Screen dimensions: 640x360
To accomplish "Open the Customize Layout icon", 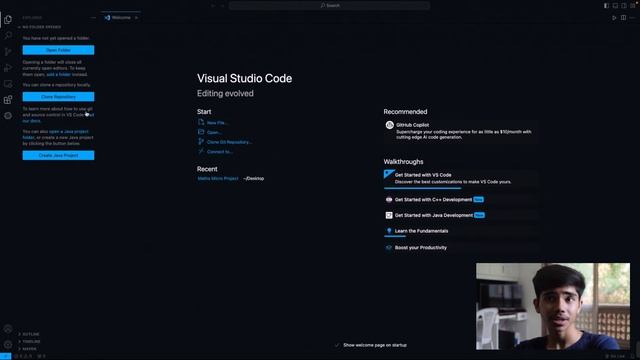I will click(633, 6).
